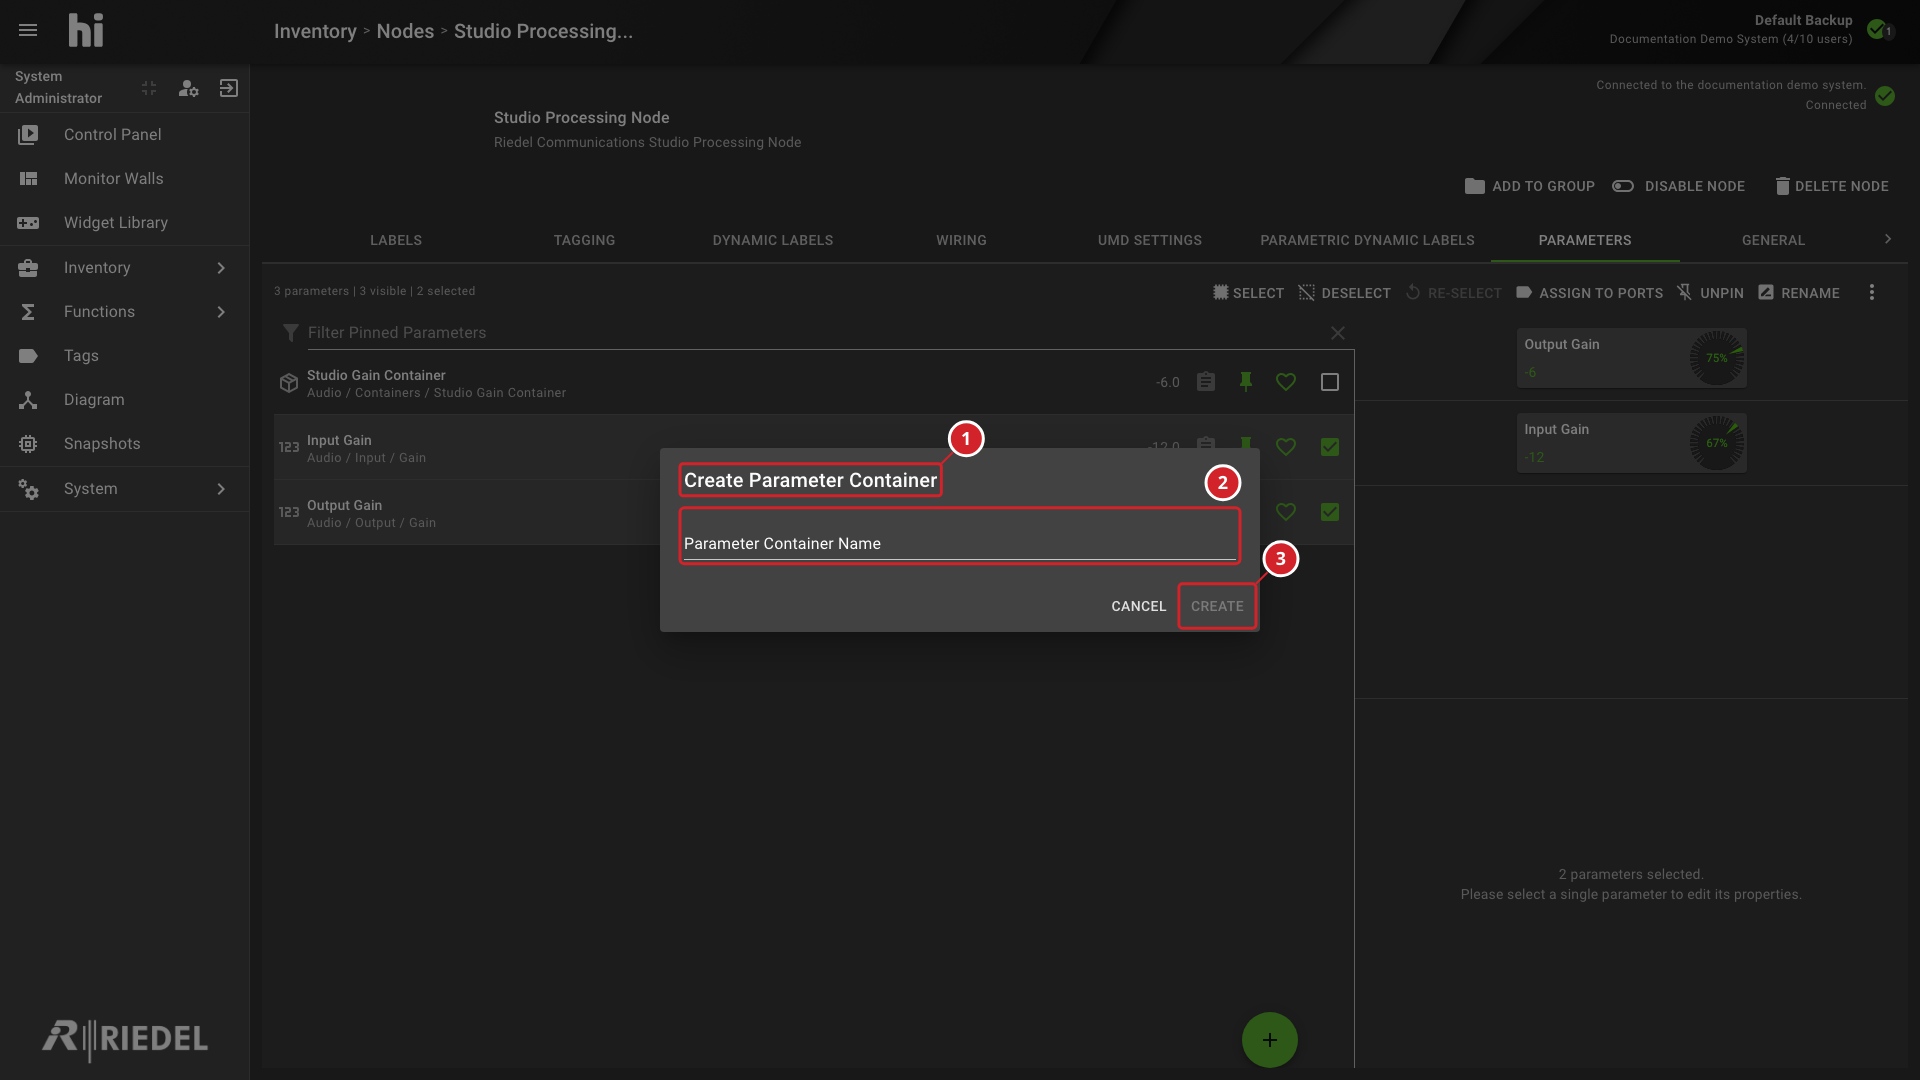The width and height of the screenshot is (1920, 1080).
Task: Focus the Filter Pinned Parameters field
Action: coord(815,333)
